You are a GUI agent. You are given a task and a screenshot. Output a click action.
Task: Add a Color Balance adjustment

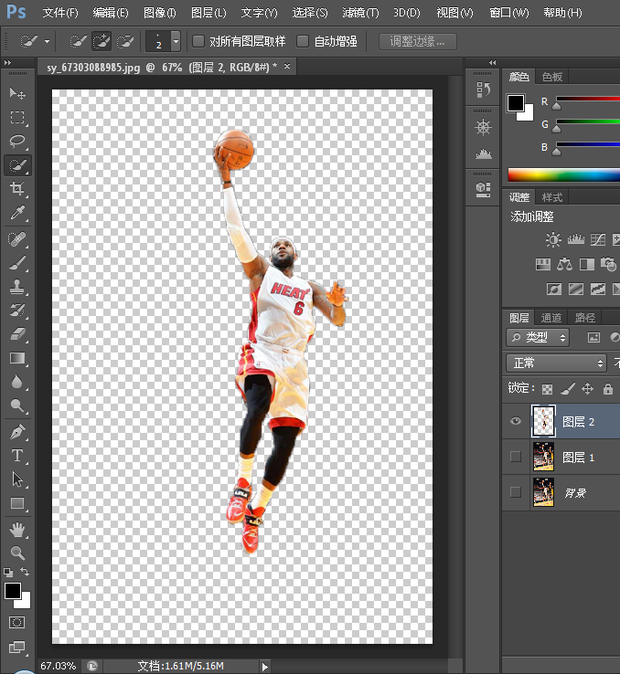coord(565,264)
